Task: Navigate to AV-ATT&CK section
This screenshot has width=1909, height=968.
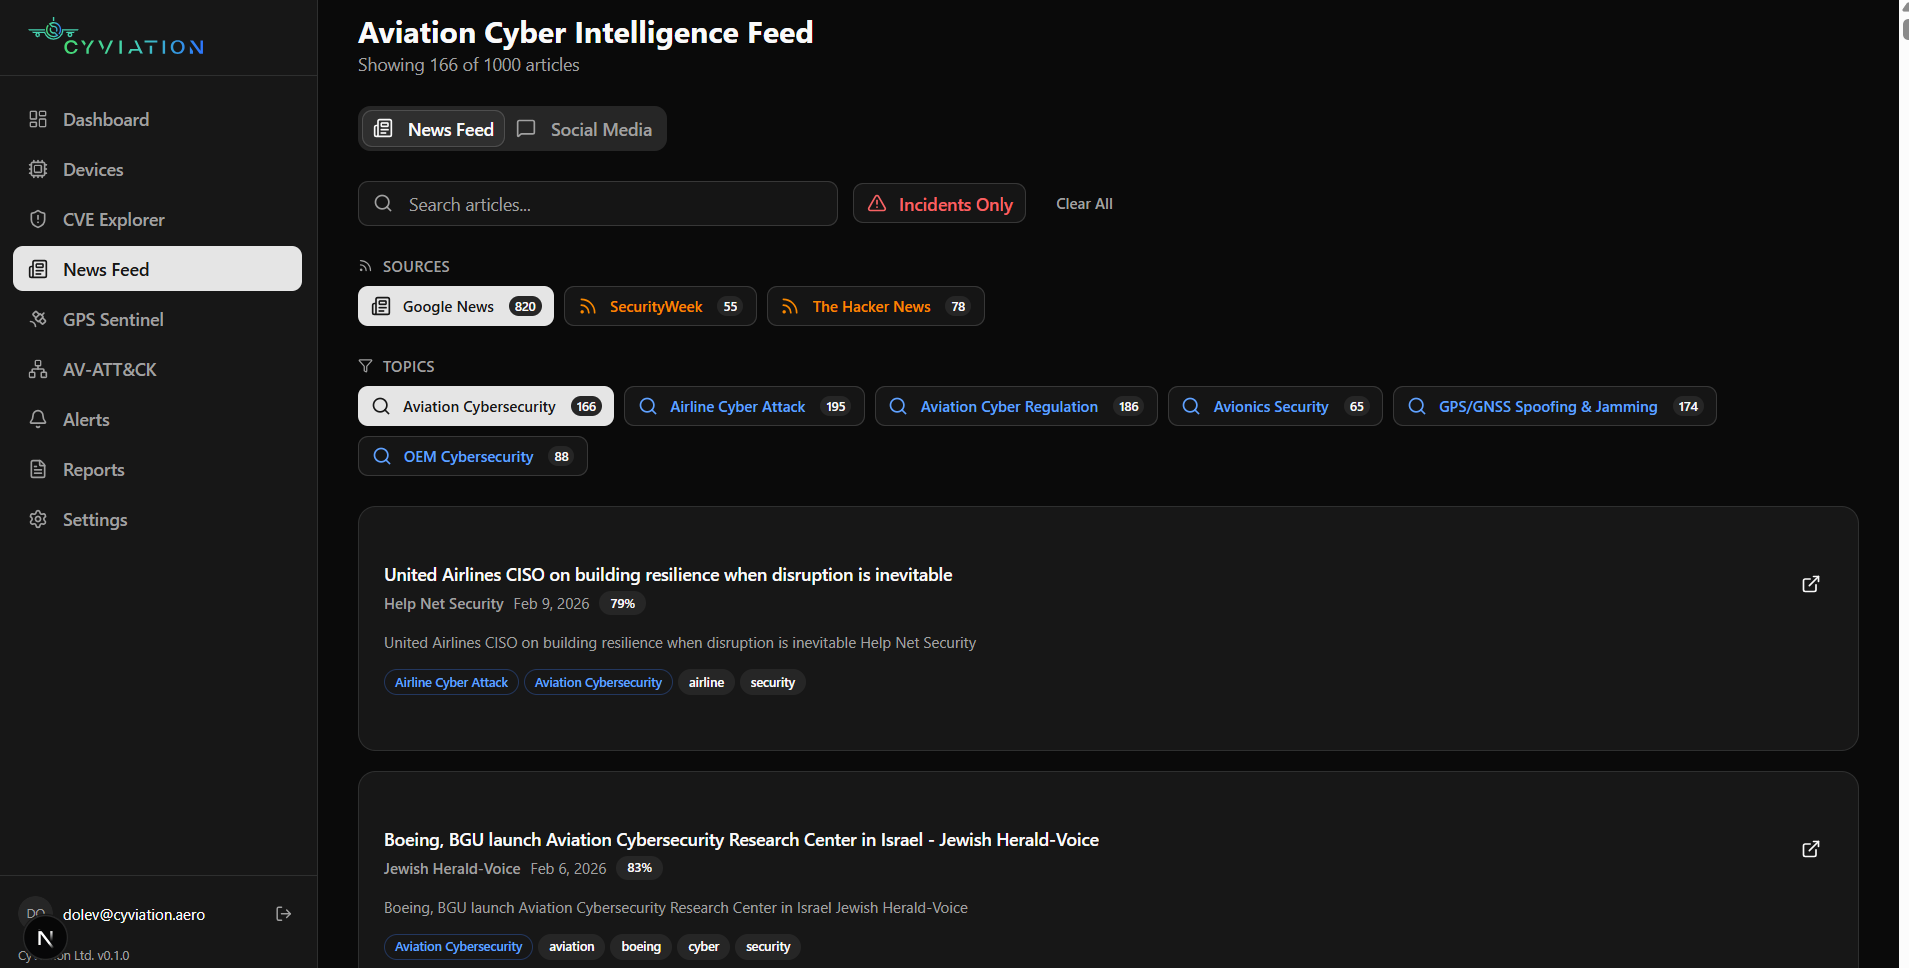Action: tap(157, 369)
